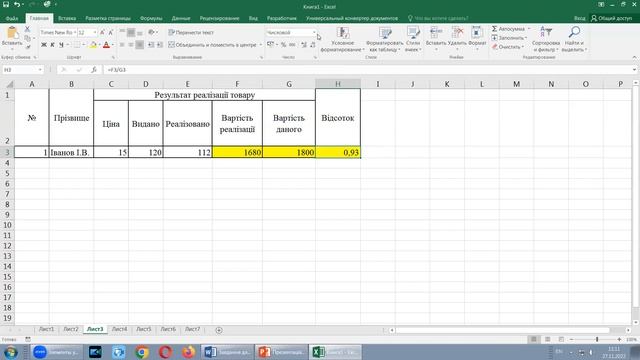Toggle bottom vertical alignment

[x=140, y=32]
